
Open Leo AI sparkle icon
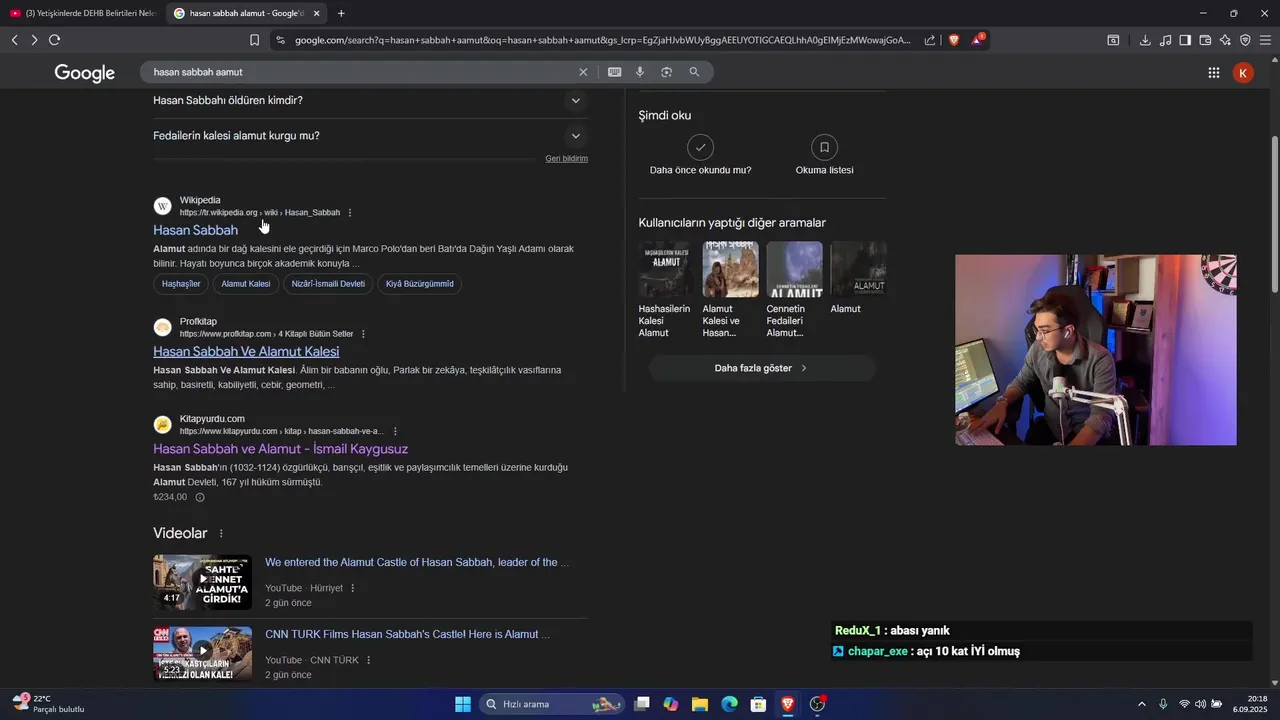pyautogui.click(x=1225, y=40)
